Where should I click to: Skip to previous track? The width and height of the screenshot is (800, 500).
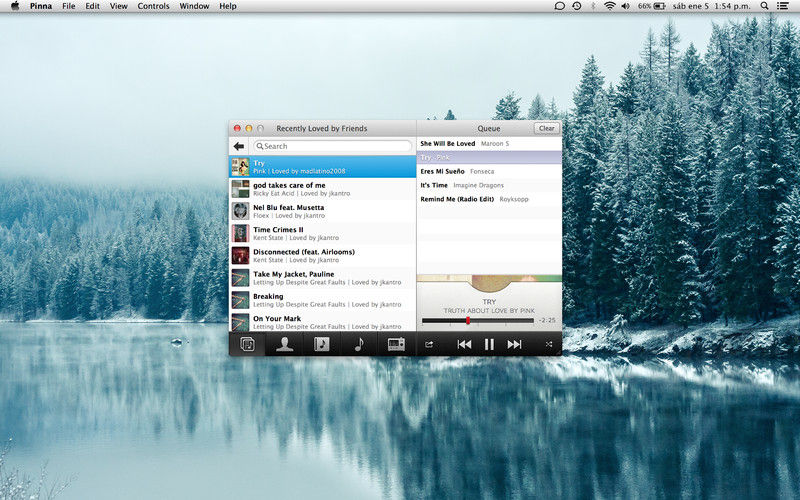[464, 344]
